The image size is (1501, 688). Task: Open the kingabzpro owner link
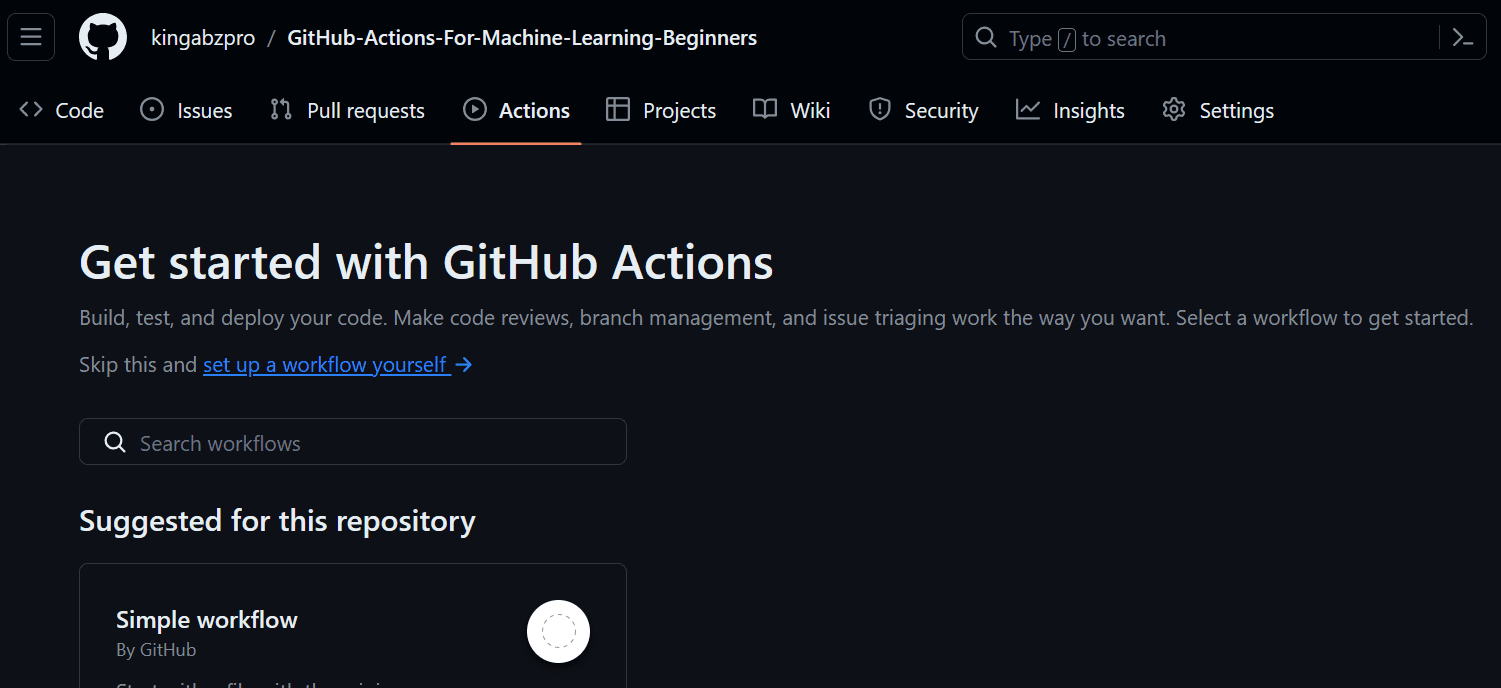click(x=203, y=38)
